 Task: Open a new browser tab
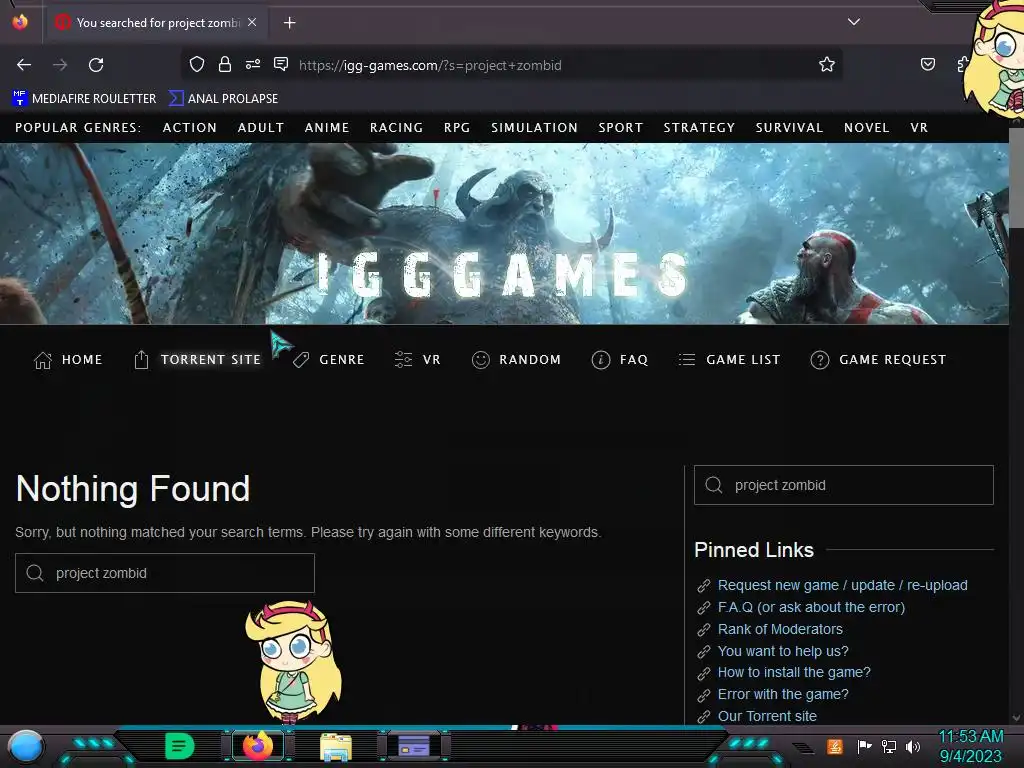point(289,23)
